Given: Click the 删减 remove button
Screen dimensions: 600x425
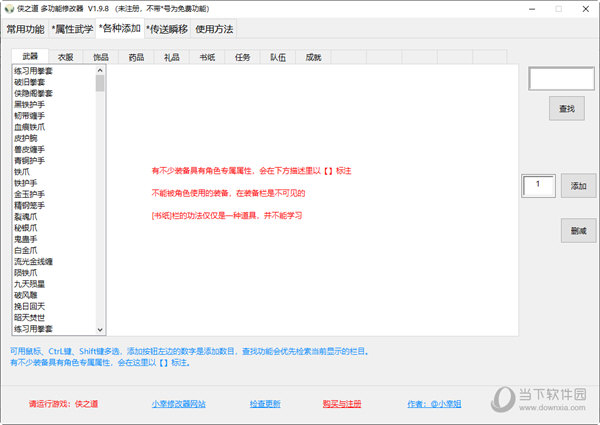Looking at the screenshot, I should (579, 231).
